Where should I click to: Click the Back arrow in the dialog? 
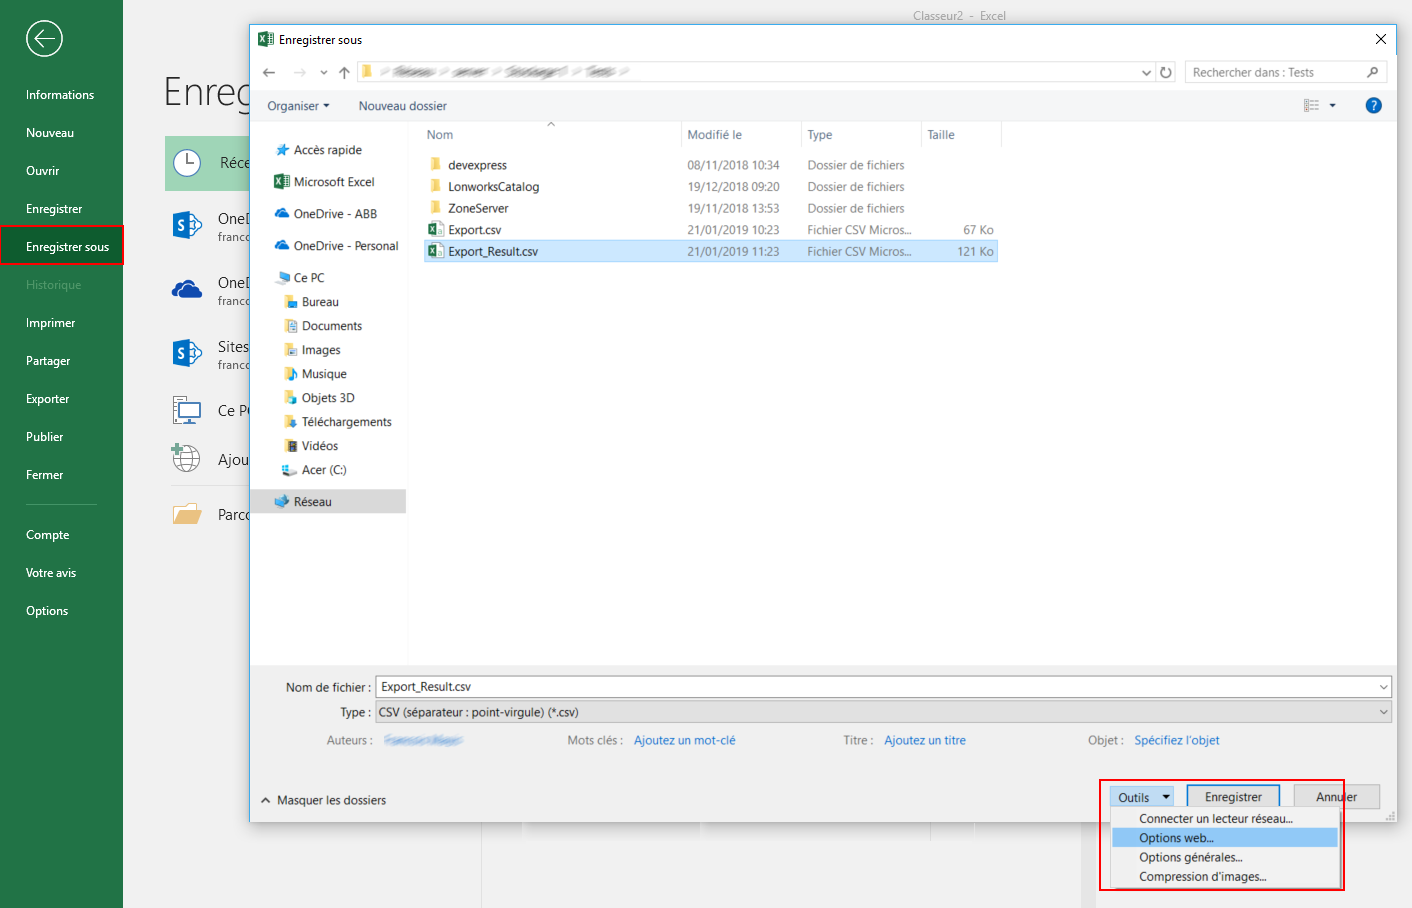269,72
